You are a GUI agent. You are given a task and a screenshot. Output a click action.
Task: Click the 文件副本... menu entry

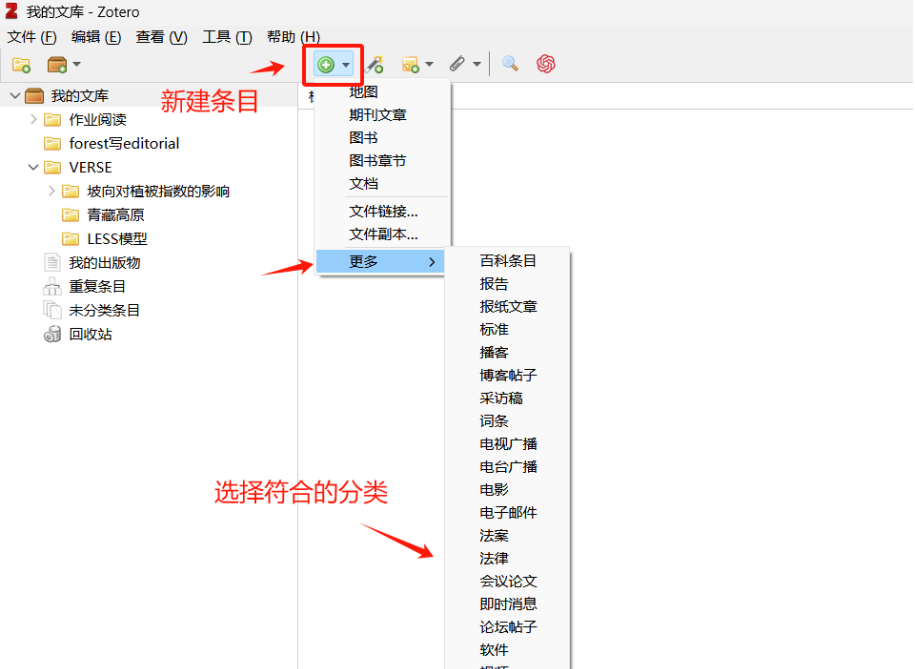pyautogui.click(x=382, y=234)
